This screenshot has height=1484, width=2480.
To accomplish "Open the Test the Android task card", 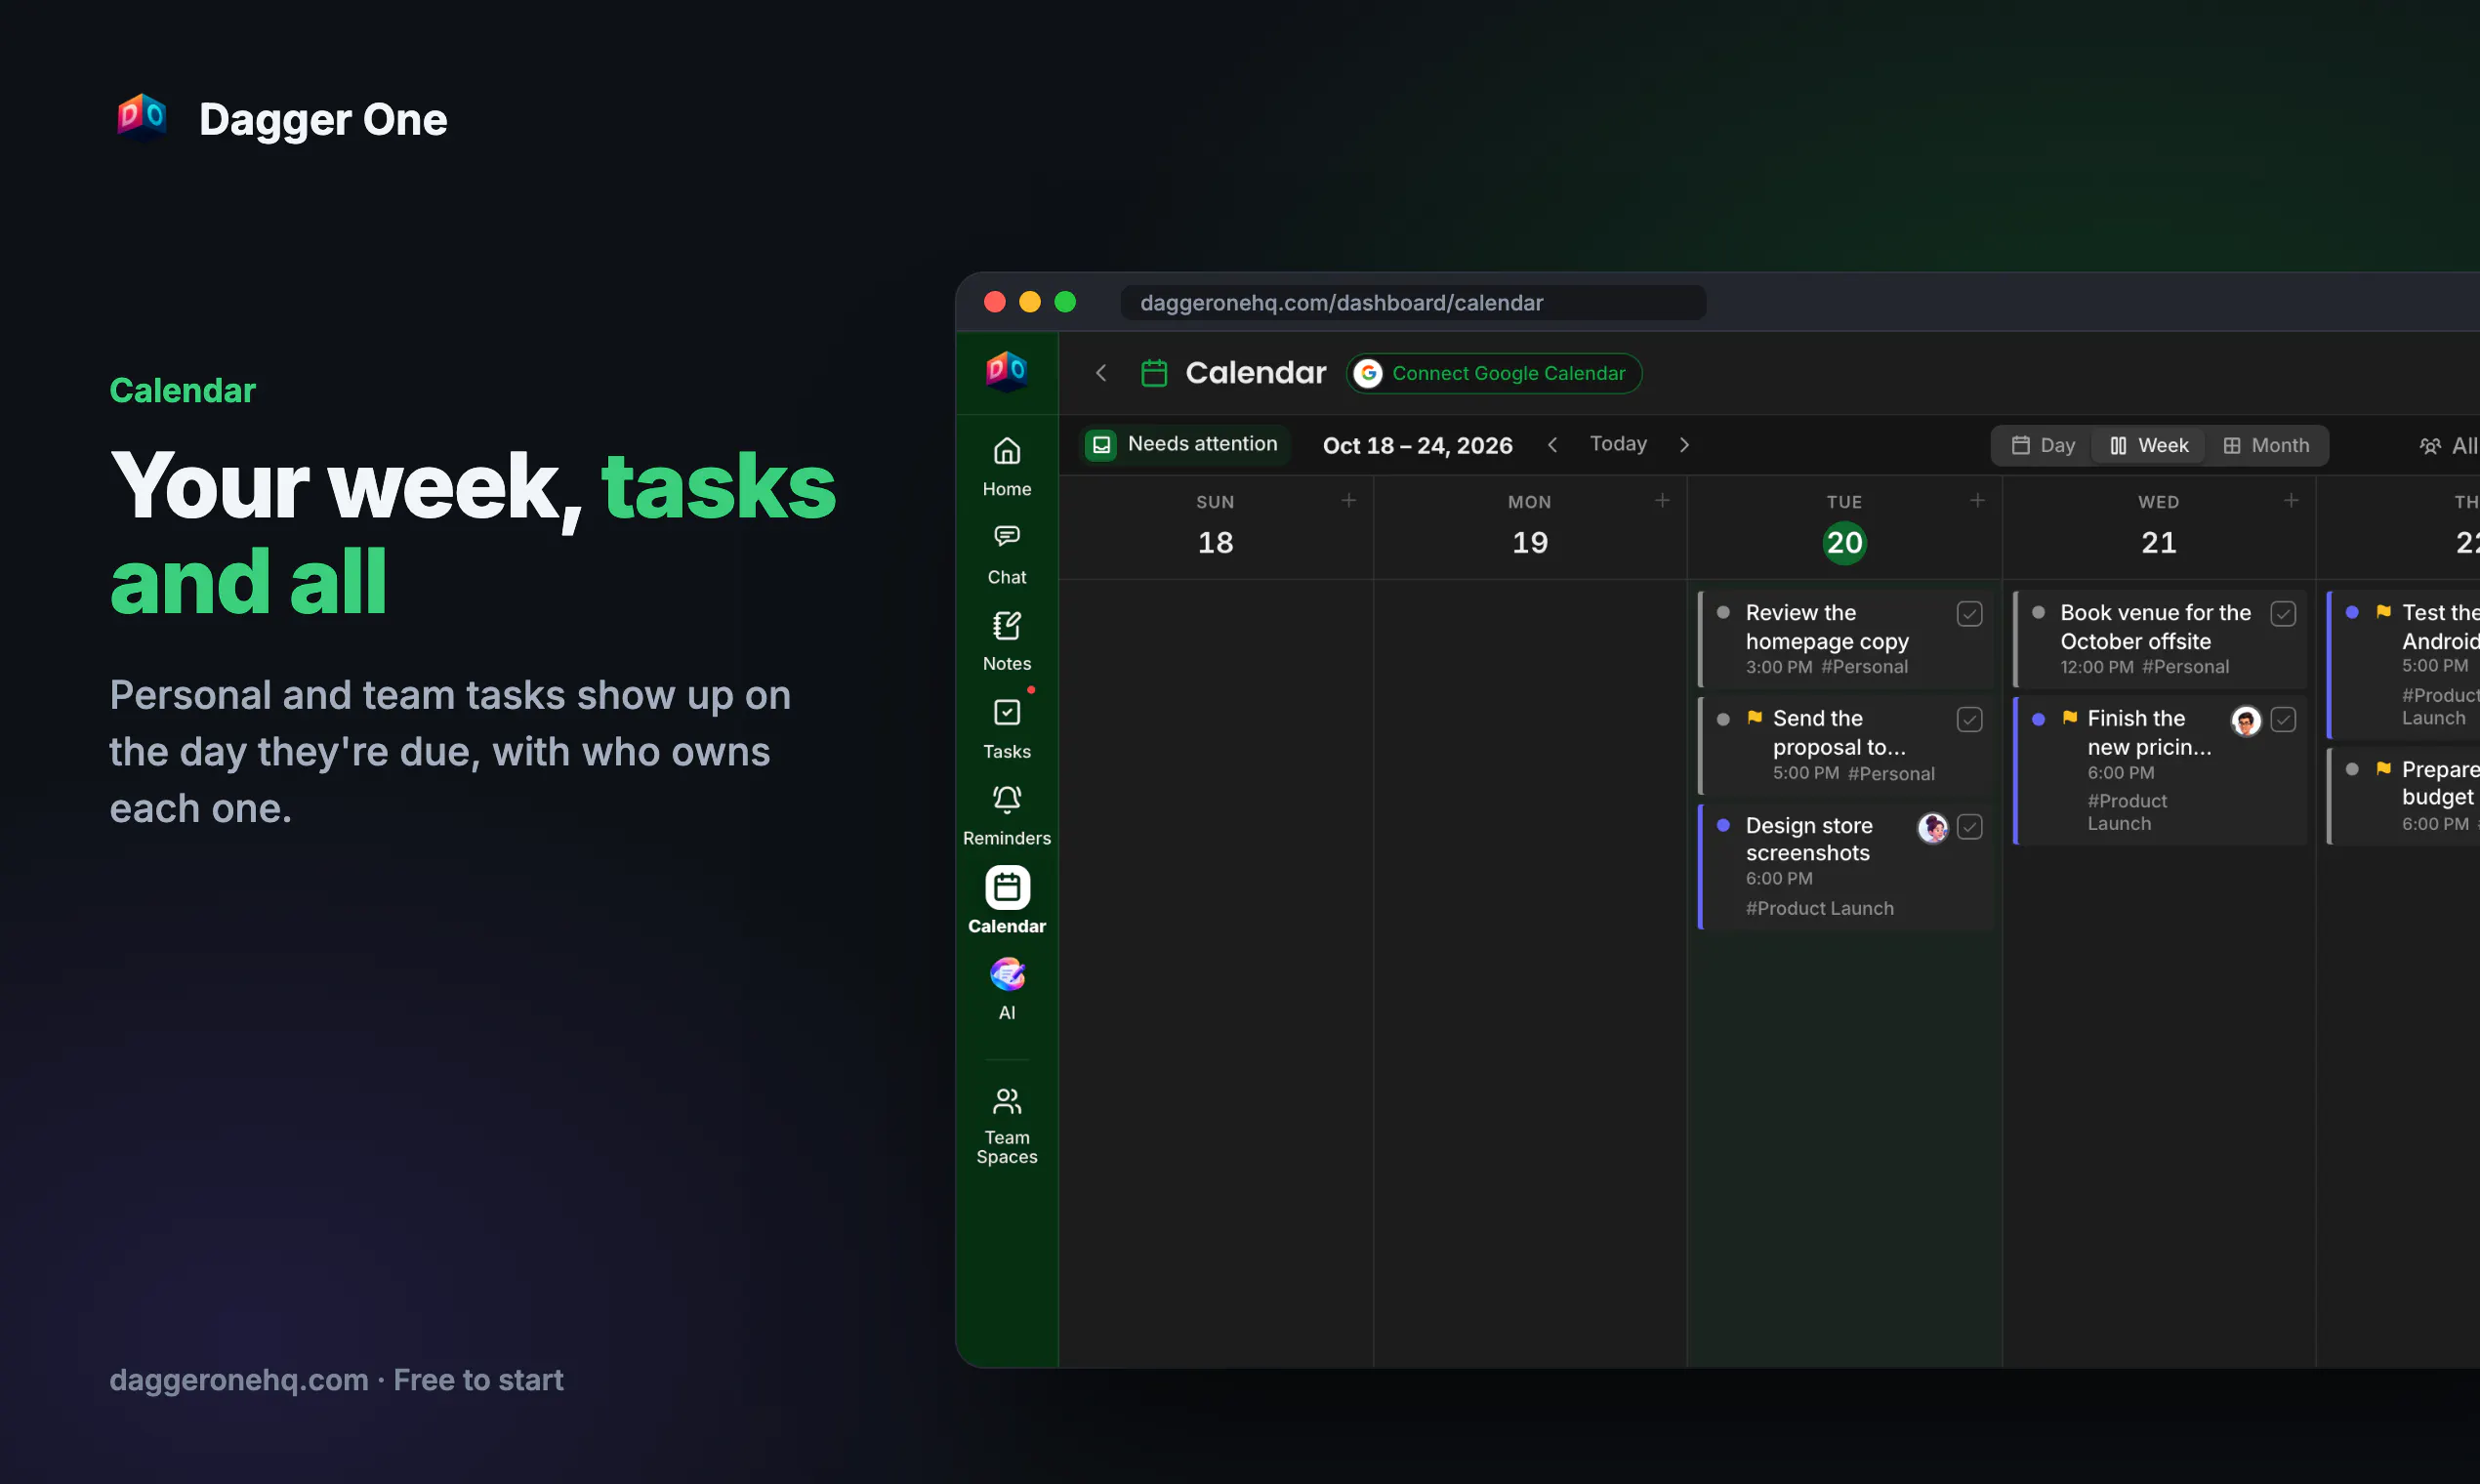I will (x=2404, y=665).
